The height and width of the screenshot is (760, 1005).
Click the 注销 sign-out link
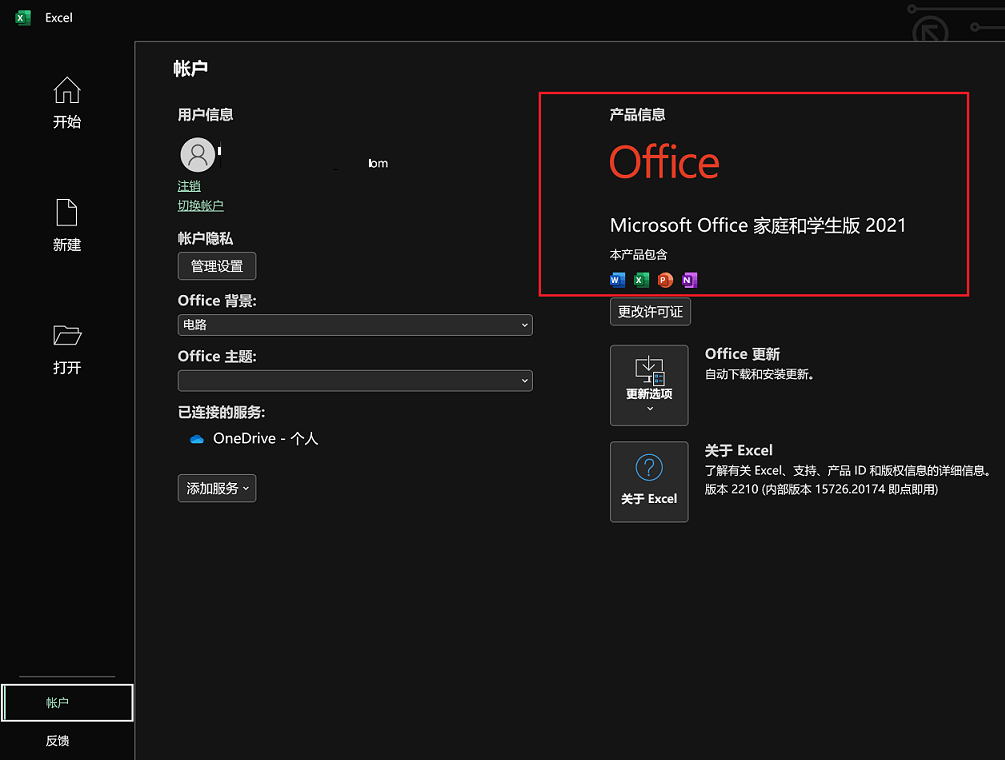(189, 186)
